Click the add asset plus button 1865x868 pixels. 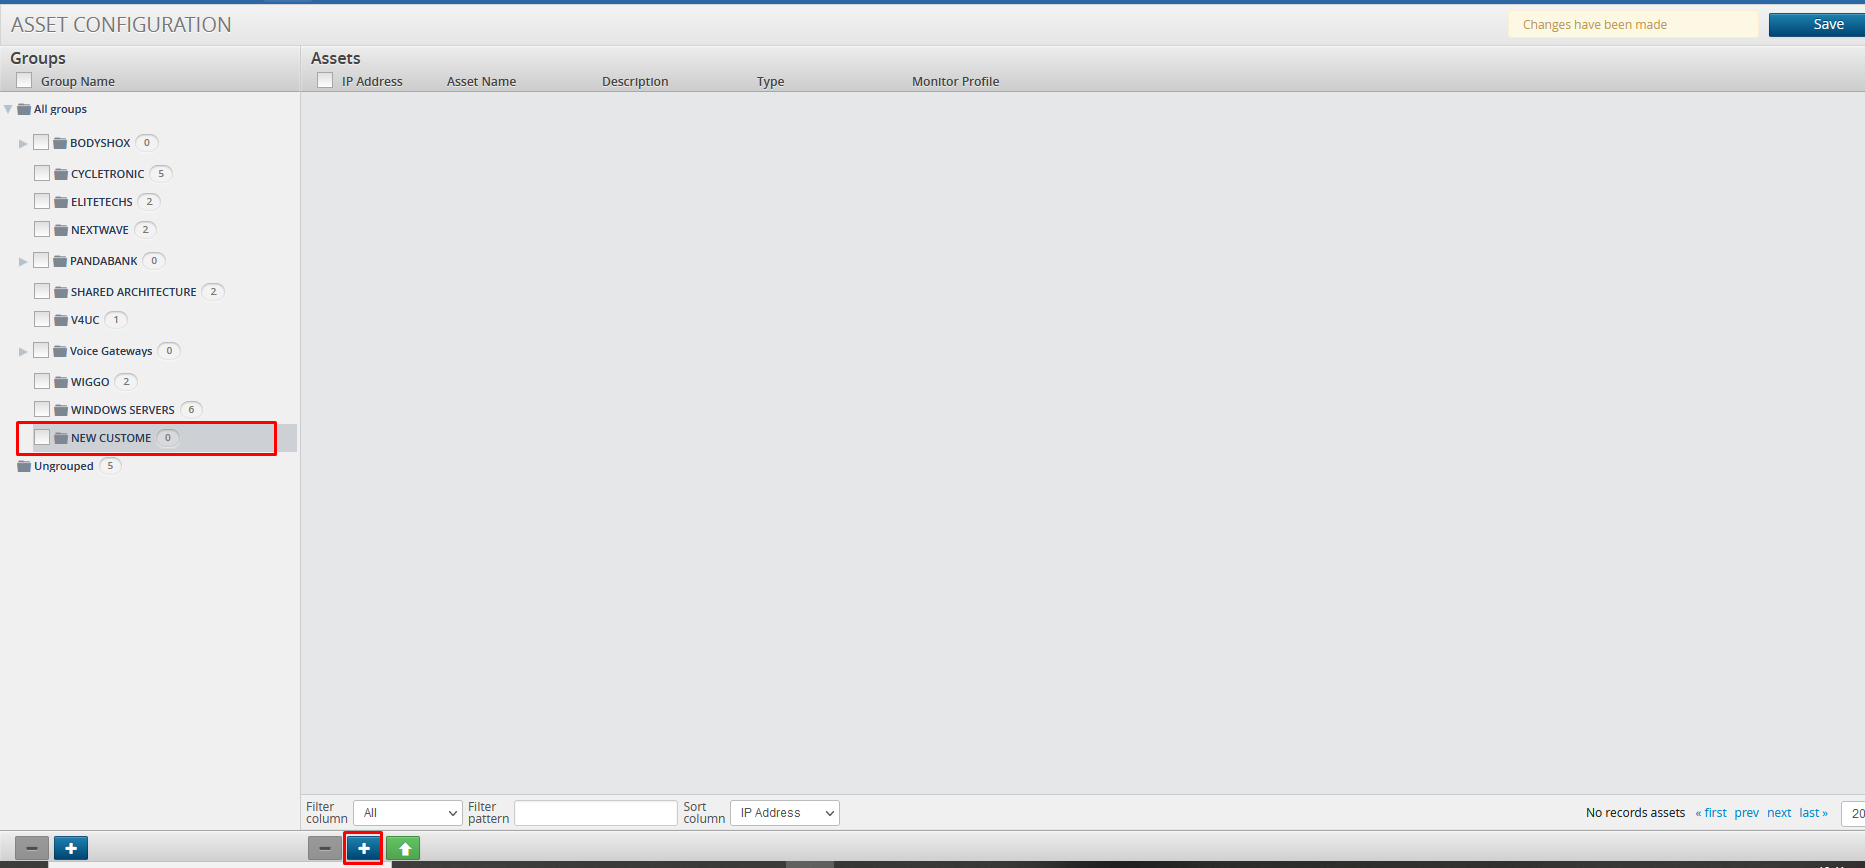point(364,848)
